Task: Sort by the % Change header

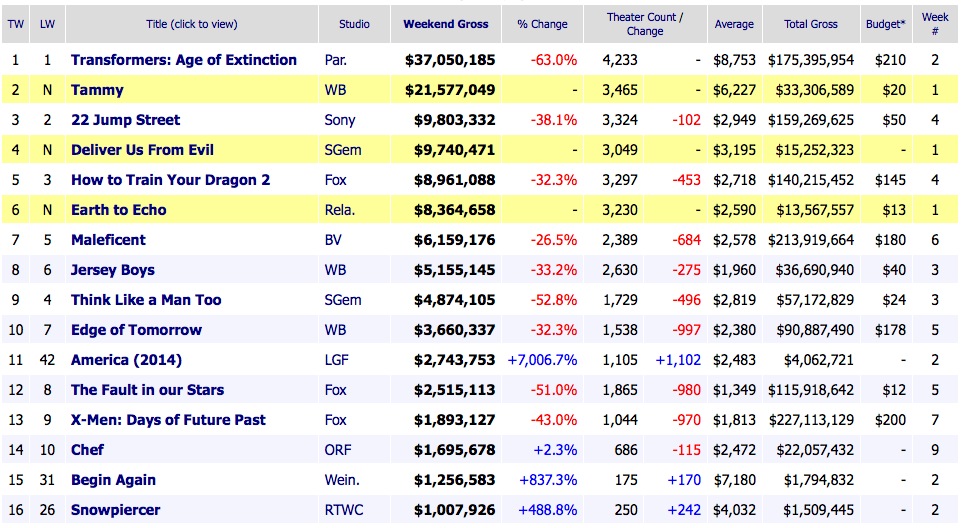Action: [542, 25]
